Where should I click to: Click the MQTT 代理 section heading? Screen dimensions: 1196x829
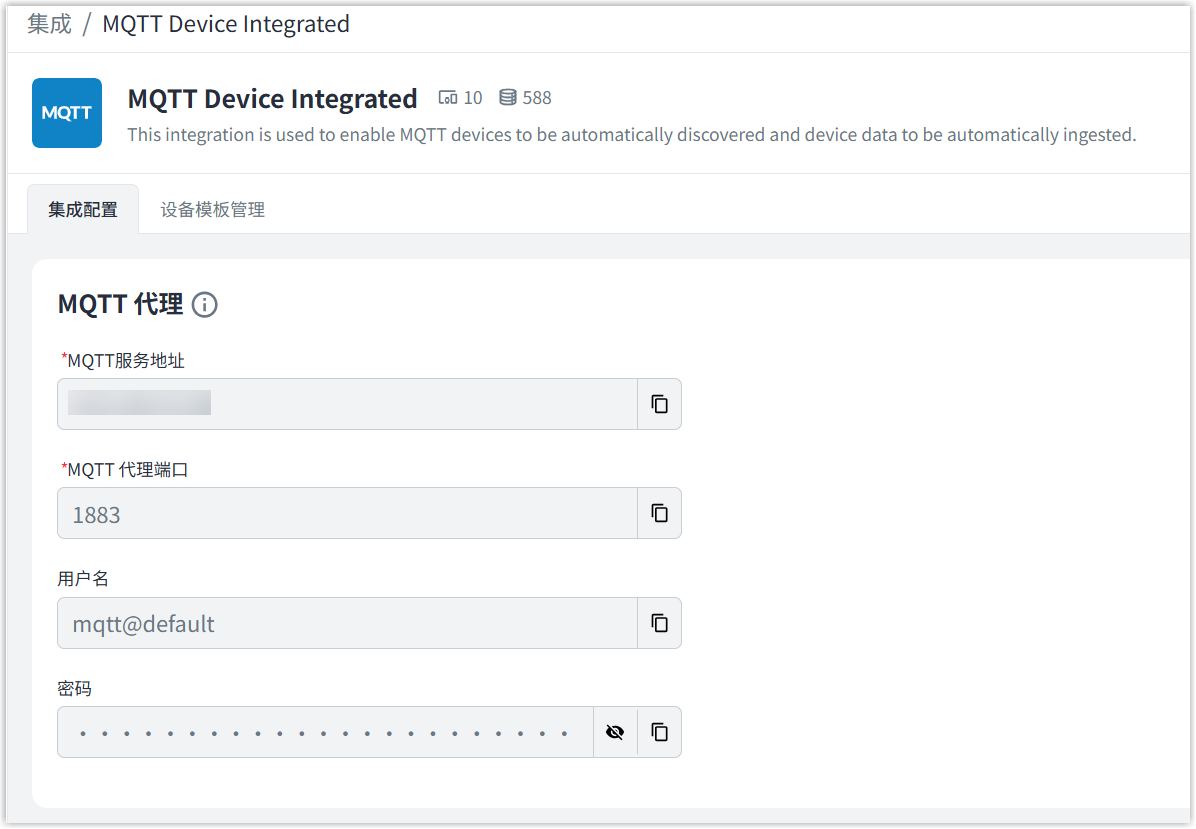[120, 305]
